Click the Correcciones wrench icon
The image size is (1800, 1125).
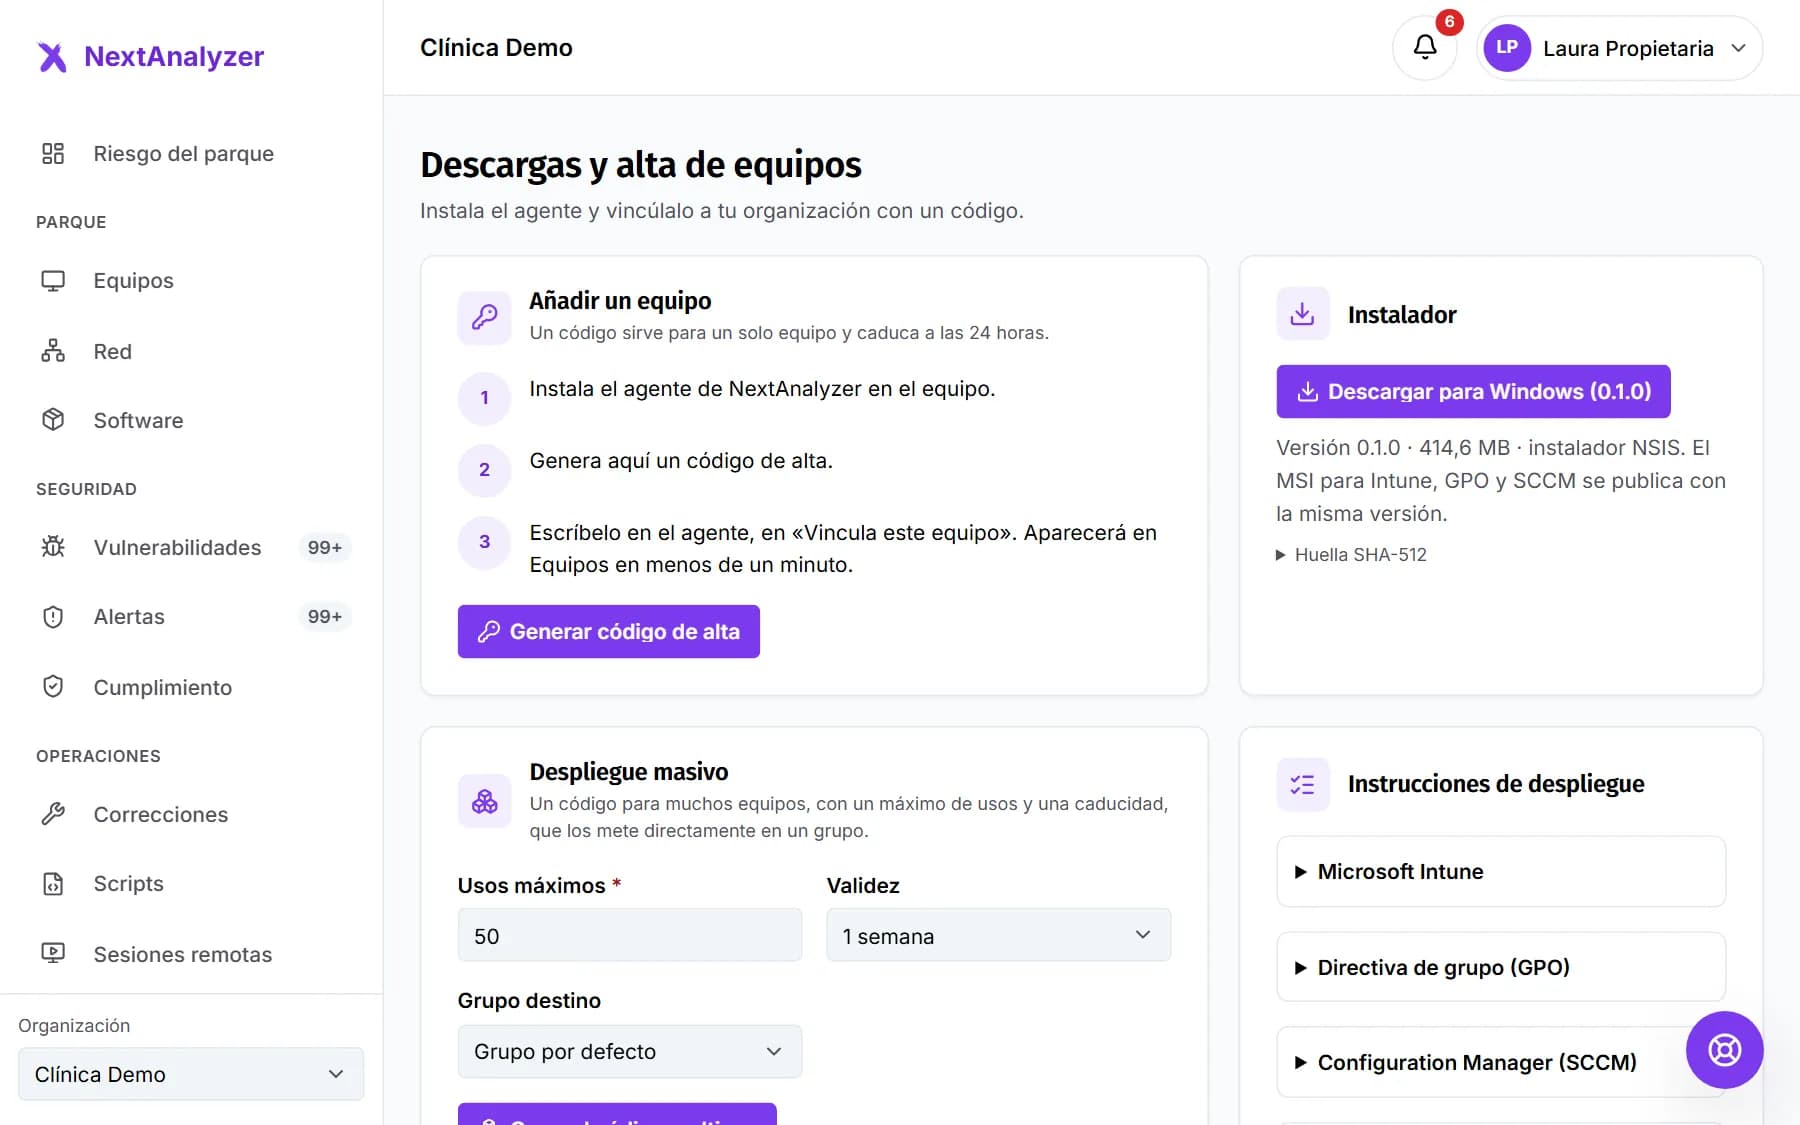pyautogui.click(x=53, y=814)
